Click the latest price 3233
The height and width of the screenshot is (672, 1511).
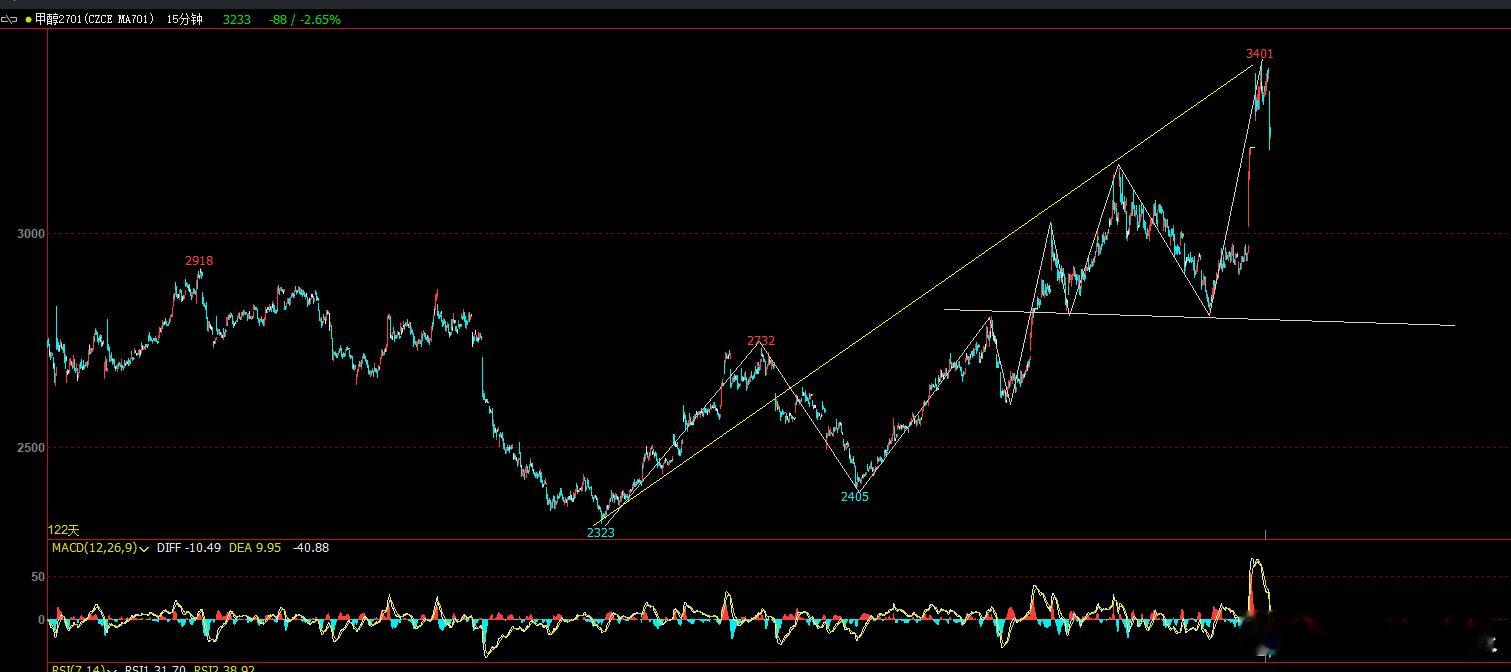pos(236,19)
